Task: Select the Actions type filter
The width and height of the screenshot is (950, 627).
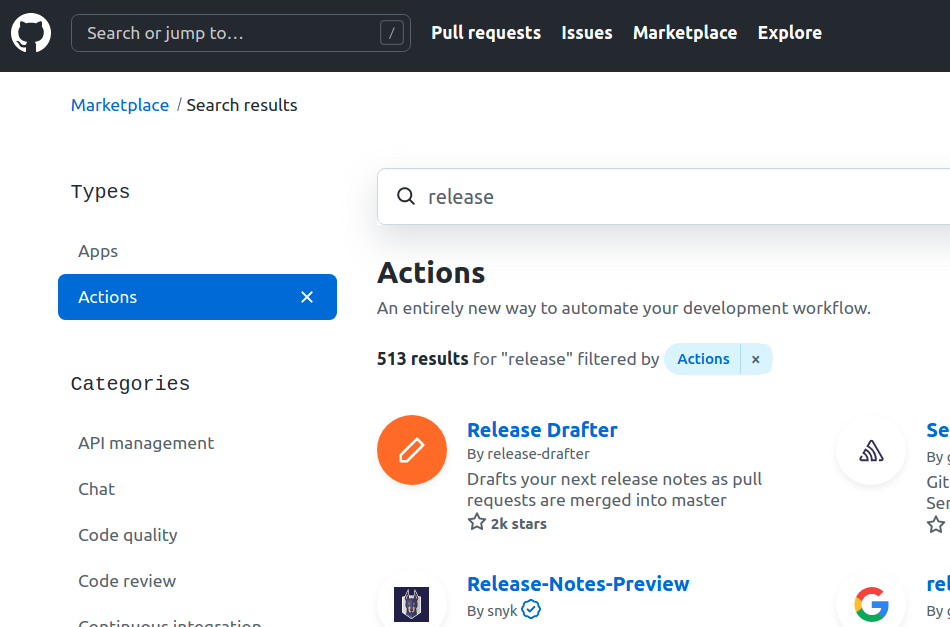Action: [x=198, y=297]
